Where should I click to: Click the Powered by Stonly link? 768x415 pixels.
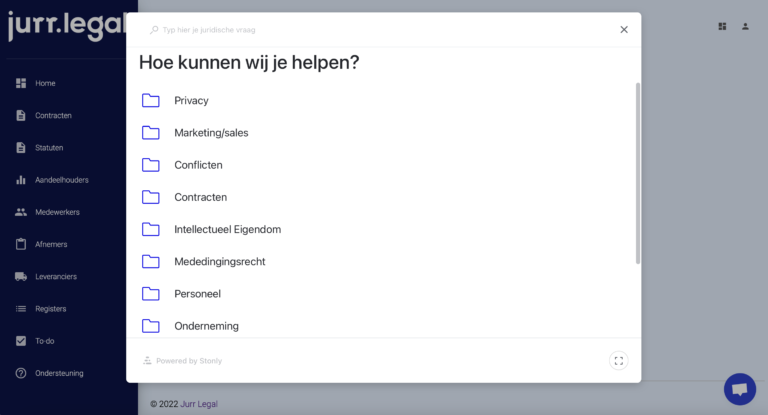click(x=183, y=361)
